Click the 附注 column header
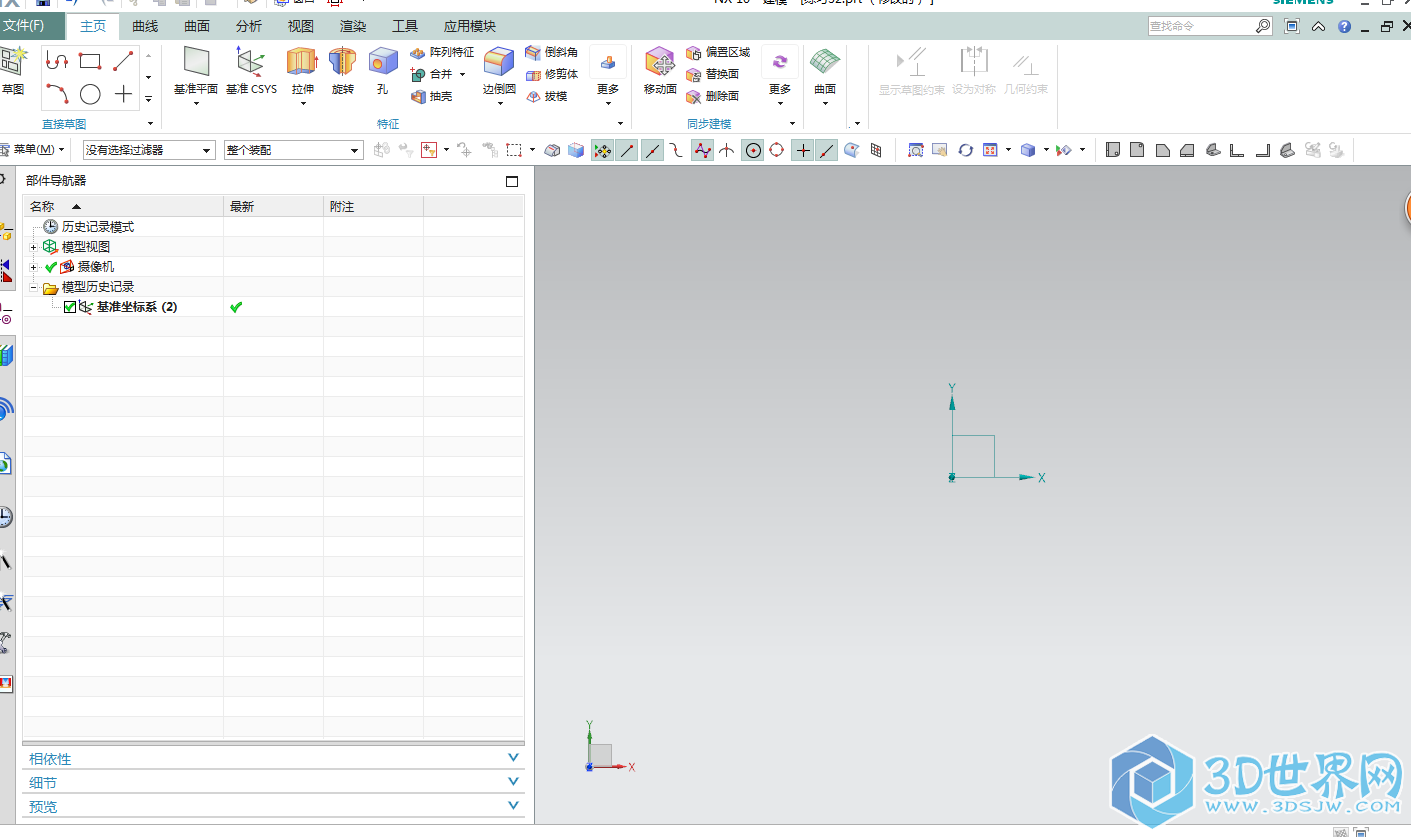 click(x=373, y=206)
